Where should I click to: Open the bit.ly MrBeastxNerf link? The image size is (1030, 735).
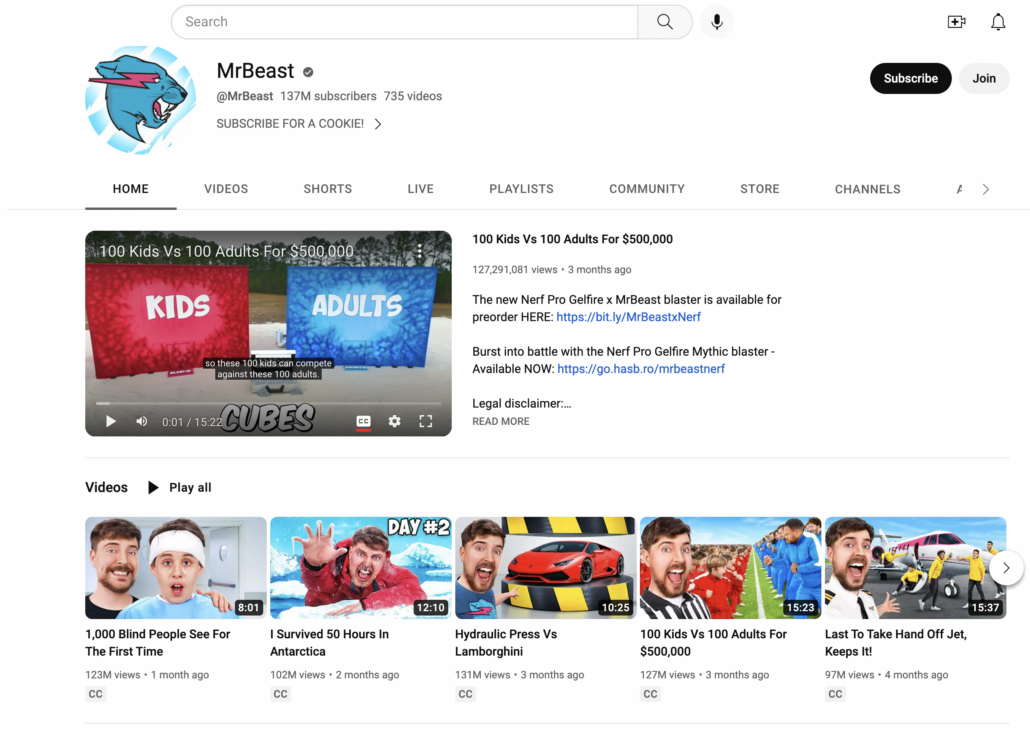pyautogui.click(x=628, y=317)
